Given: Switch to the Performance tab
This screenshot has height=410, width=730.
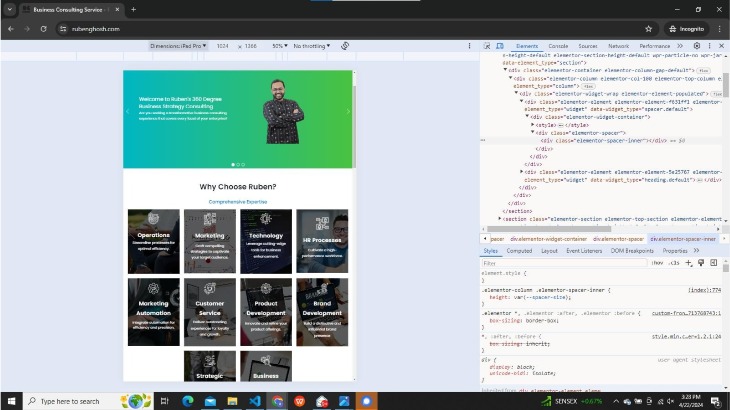Looking at the screenshot, I should tap(654, 46).
